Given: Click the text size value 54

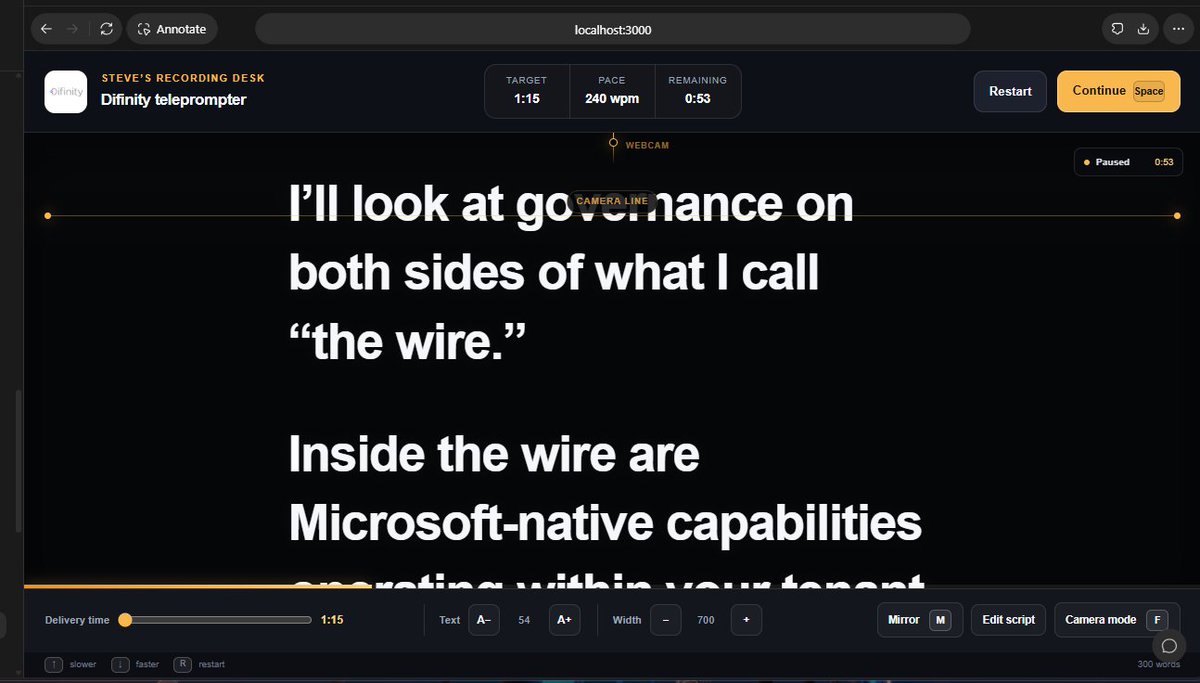Looking at the screenshot, I should (524, 620).
